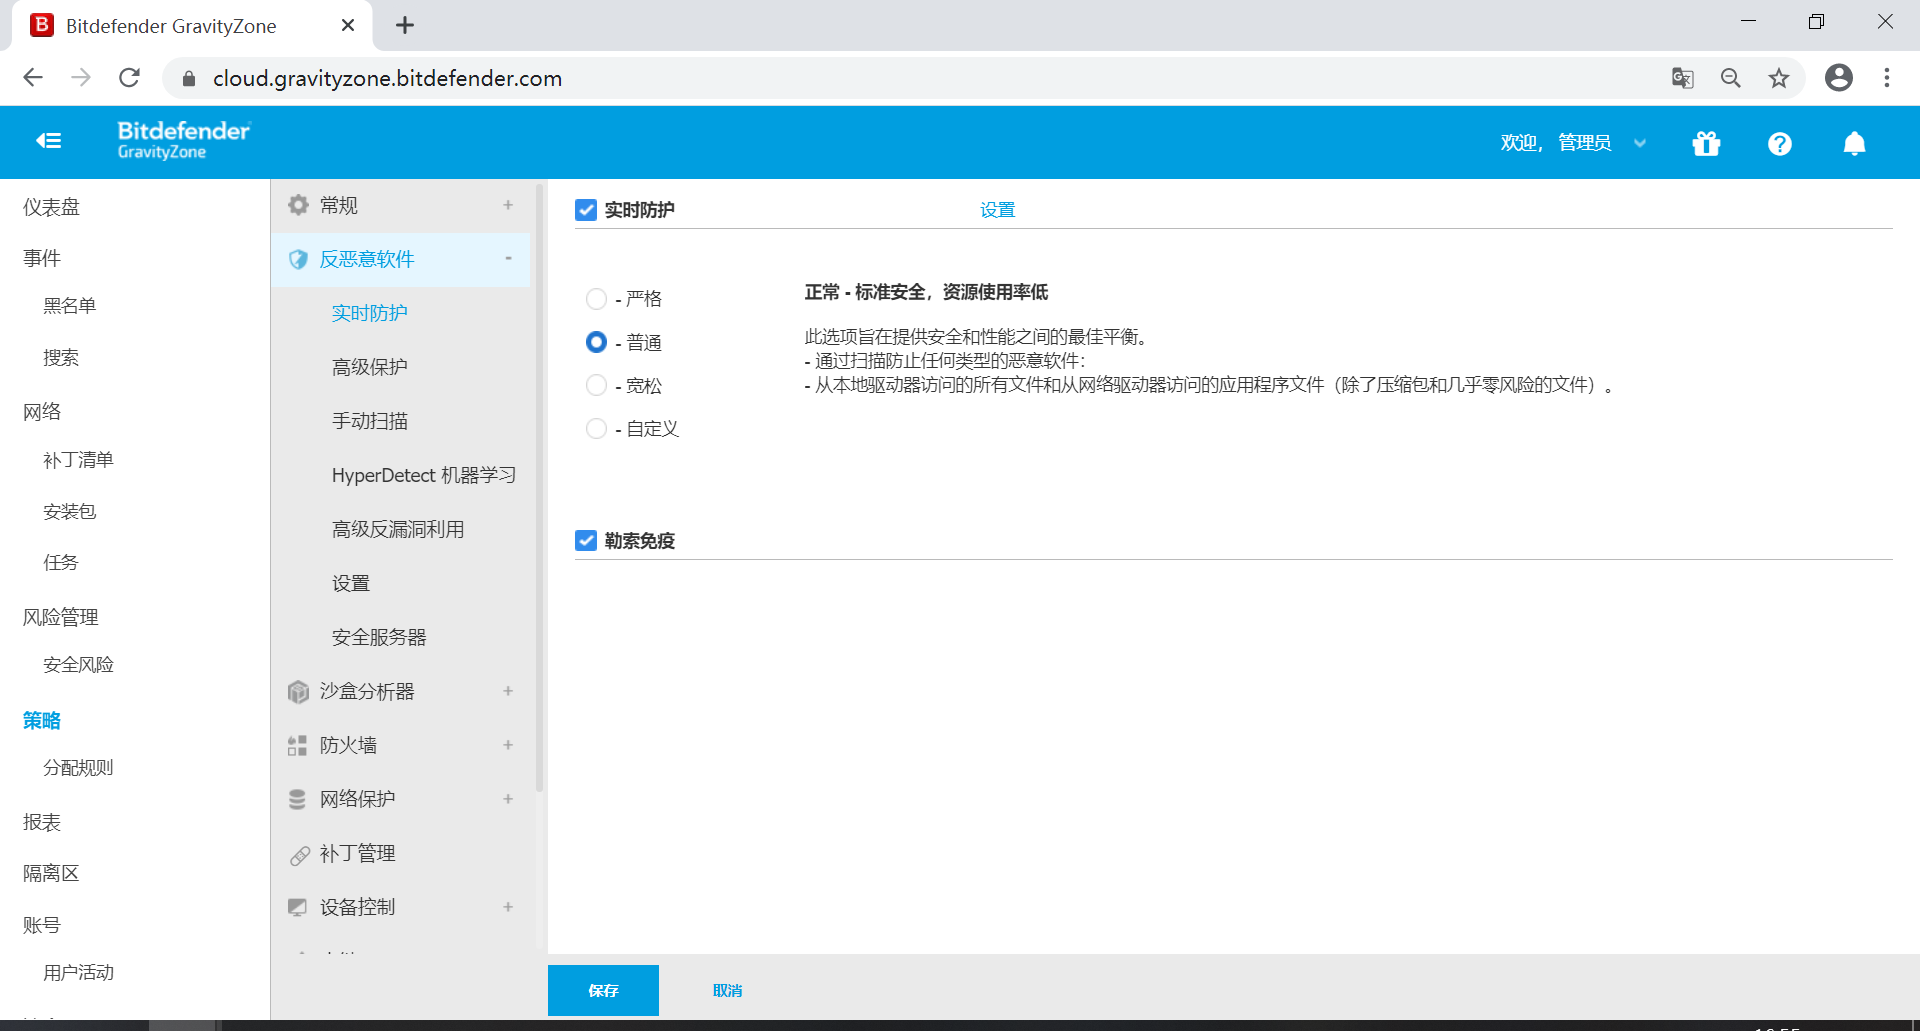Click the browser translate page icon
The image size is (1920, 1031).
(x=1683, y=78)
